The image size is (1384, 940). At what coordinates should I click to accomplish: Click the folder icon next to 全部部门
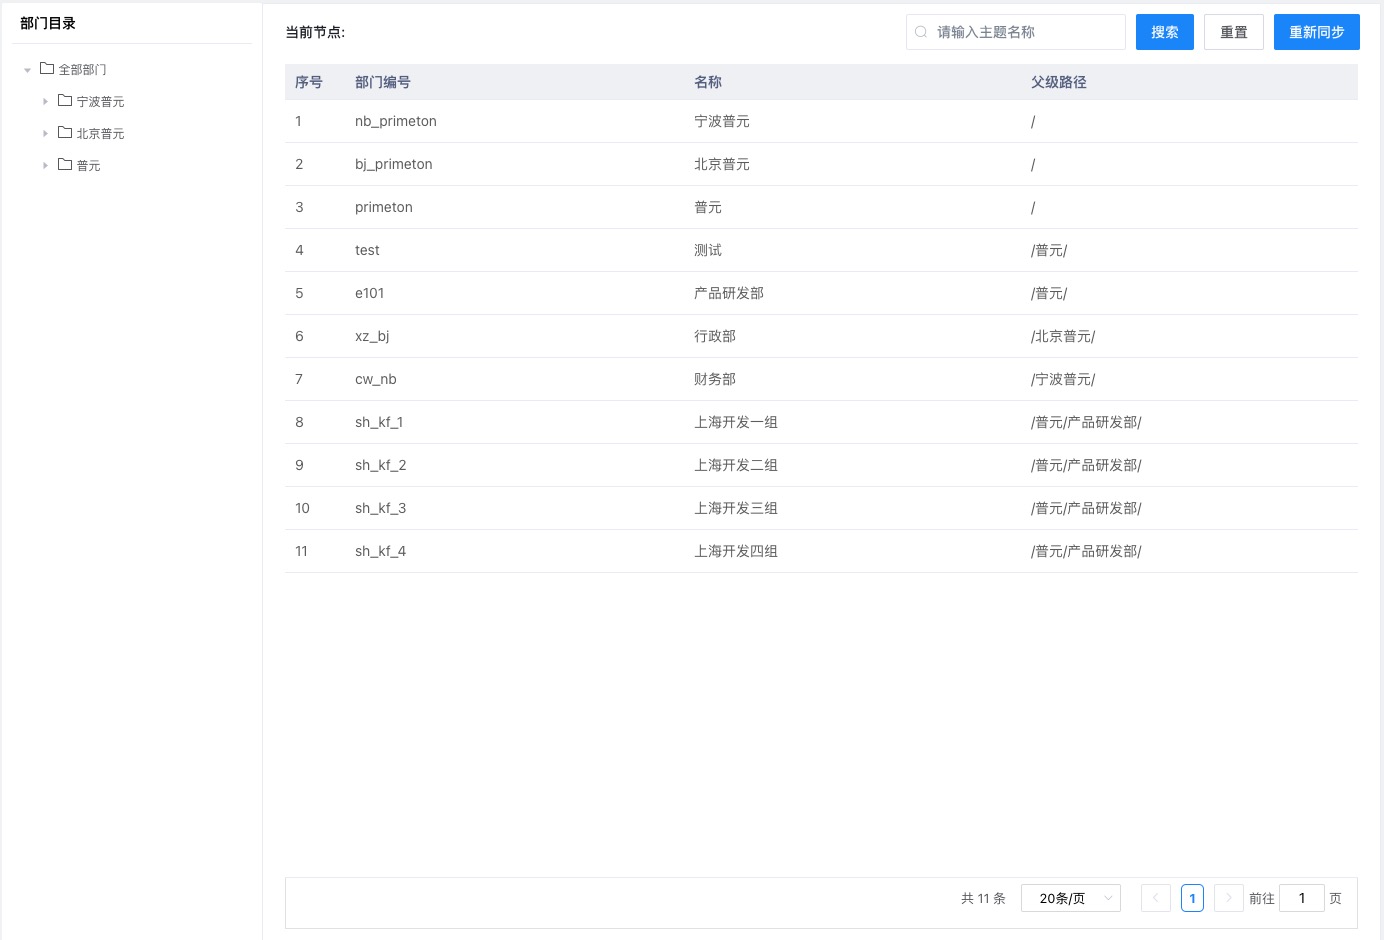[46, 68]
